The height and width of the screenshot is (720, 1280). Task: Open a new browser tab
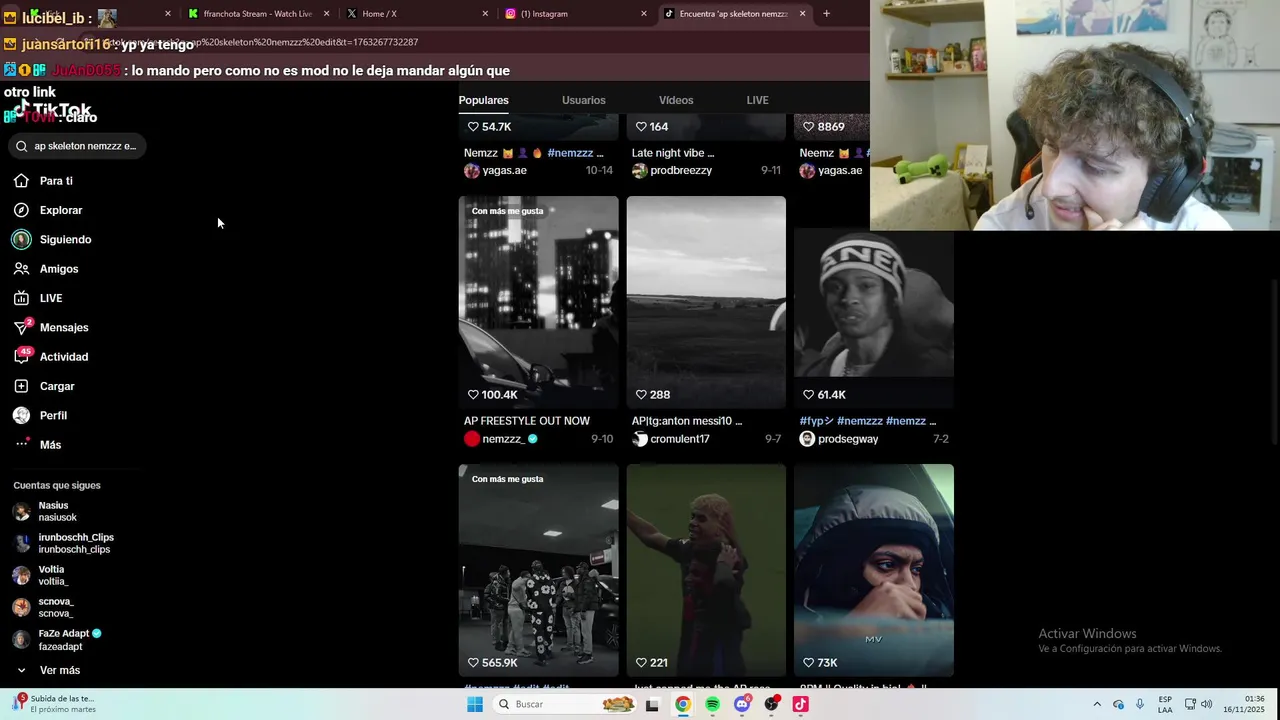click(x=826, y=14)
